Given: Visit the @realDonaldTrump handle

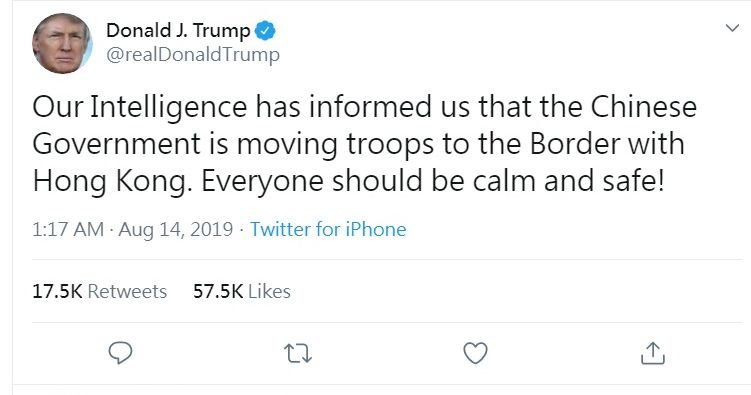Looking at the screenshot, I should tap(193, 55).
